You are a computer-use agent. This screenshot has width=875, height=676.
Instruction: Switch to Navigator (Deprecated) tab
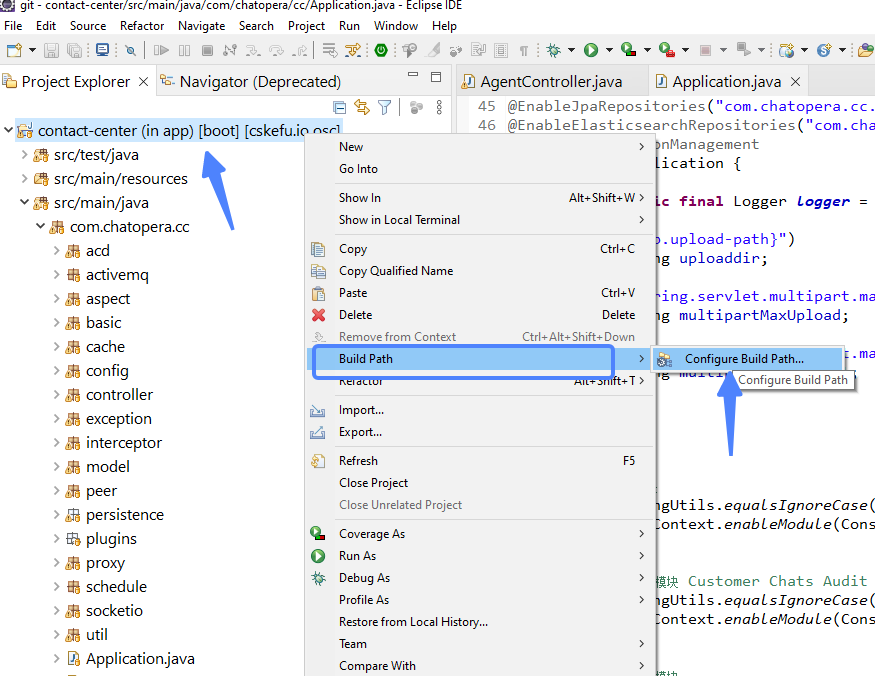[250, 81]
